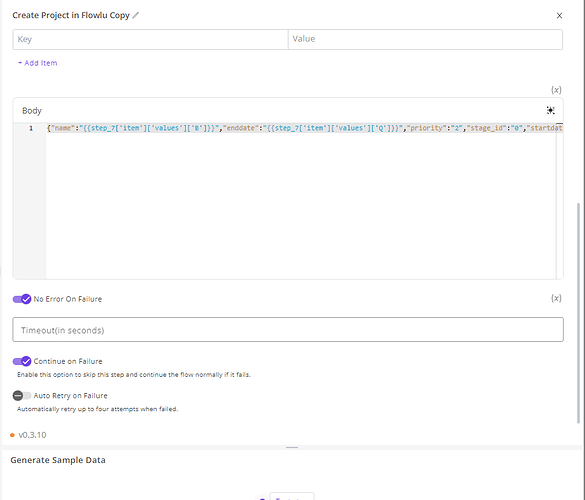Click the dynamic value (x) icon above Body
Image resolution: width=585 pixels, height=500 pixels.
coord(556,90)
